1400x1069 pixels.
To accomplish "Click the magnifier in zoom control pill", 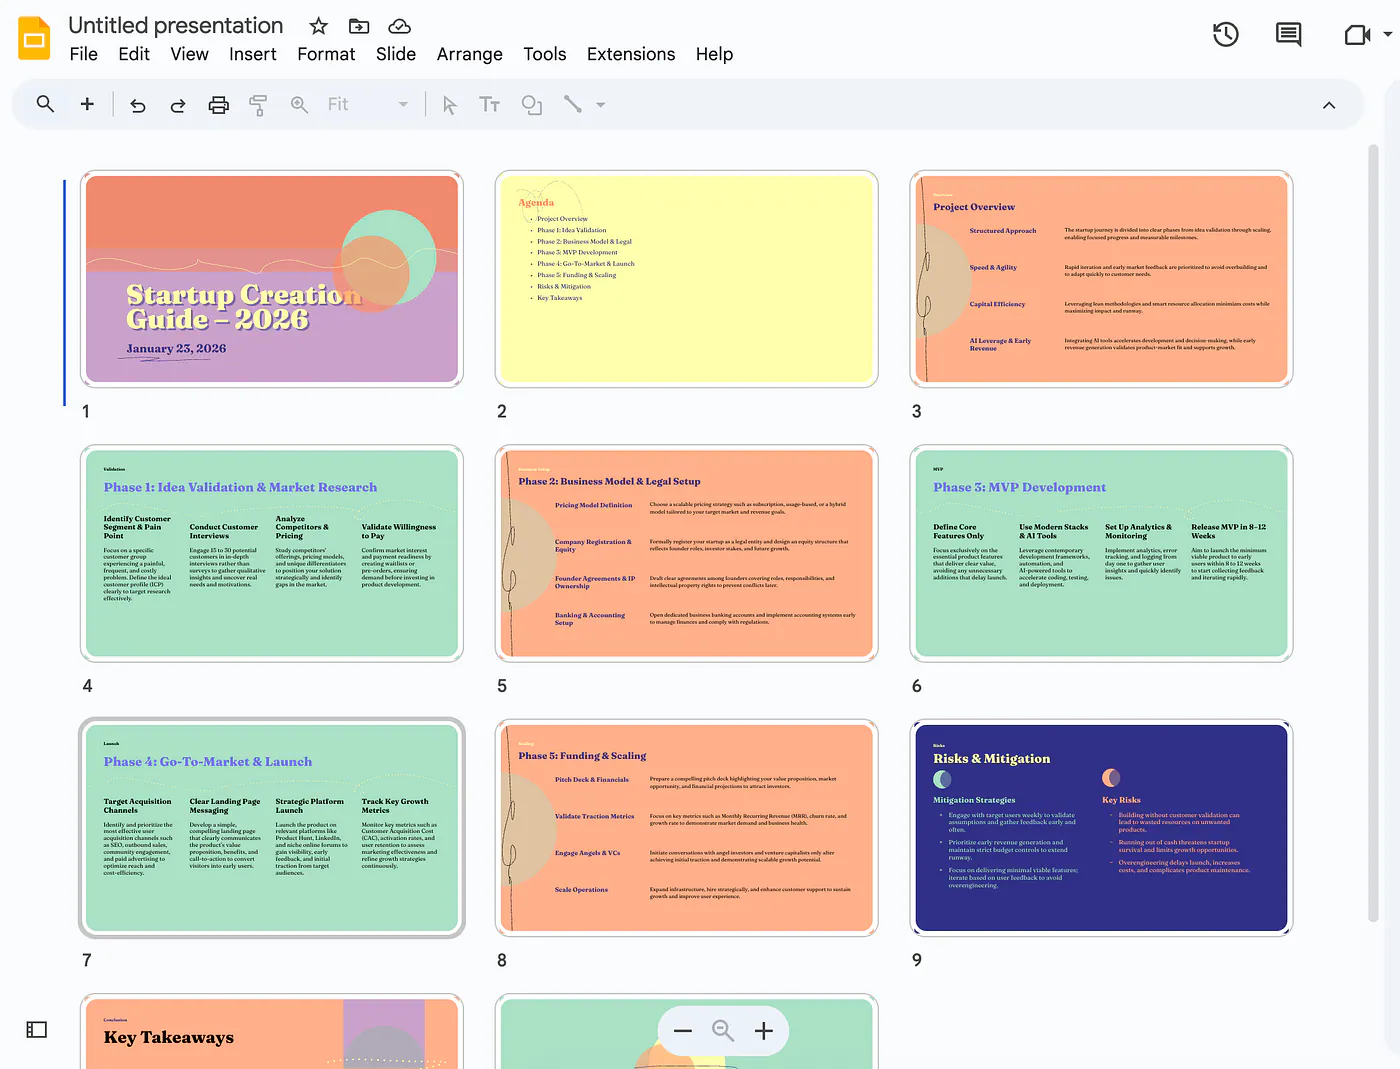I will [723, 1031].
